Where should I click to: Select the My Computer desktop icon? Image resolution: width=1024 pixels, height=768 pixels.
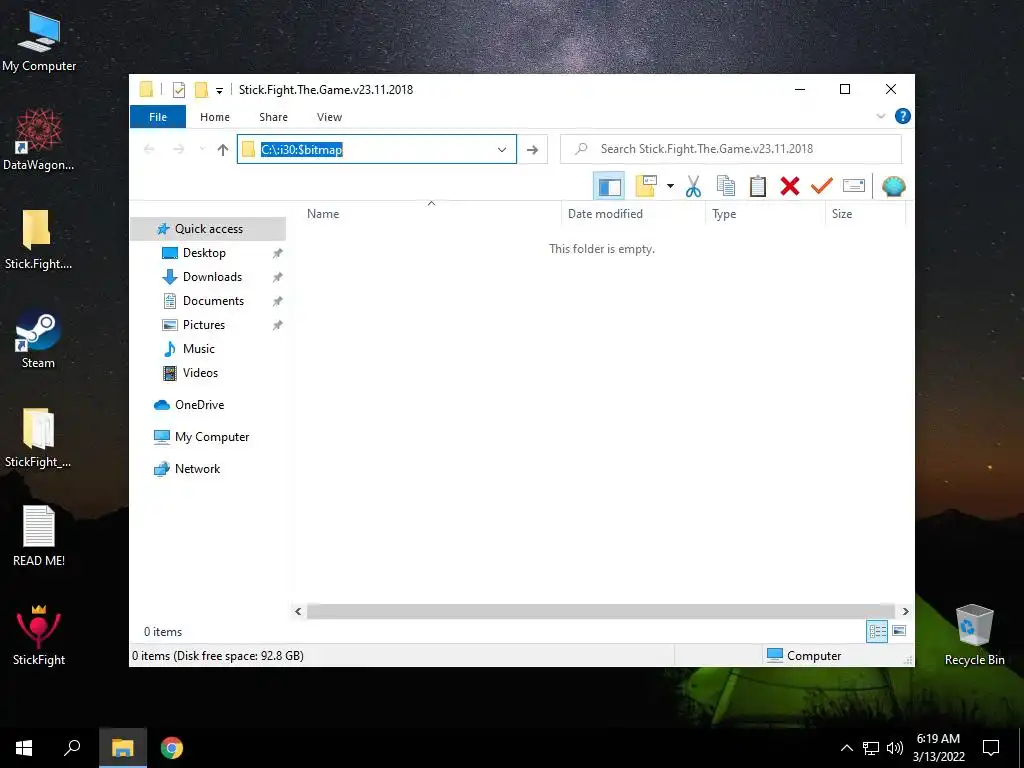39,42
